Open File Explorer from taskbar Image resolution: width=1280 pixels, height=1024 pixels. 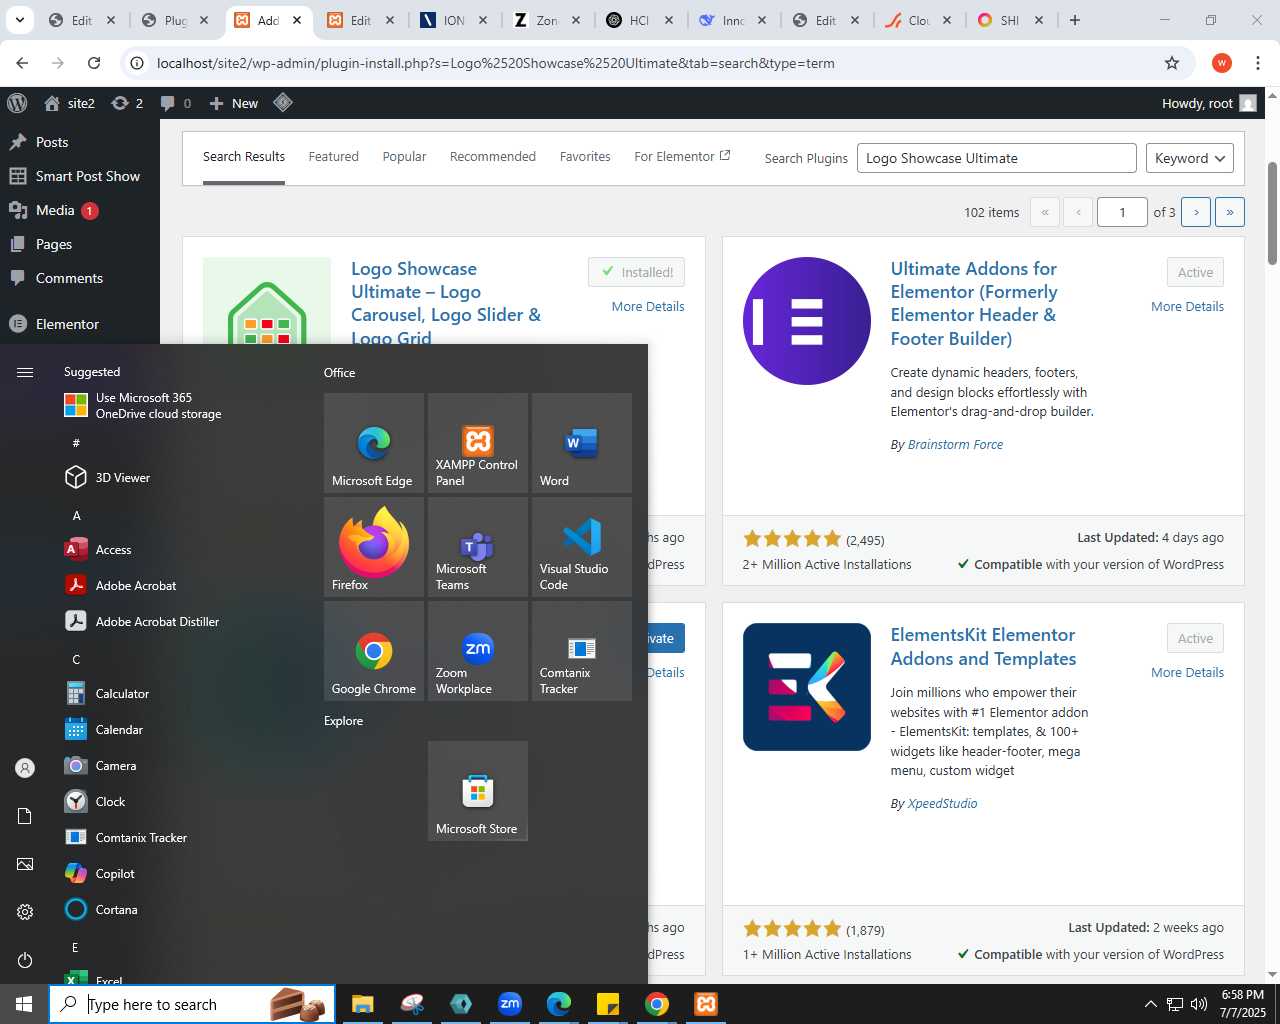click(362, 1004)
